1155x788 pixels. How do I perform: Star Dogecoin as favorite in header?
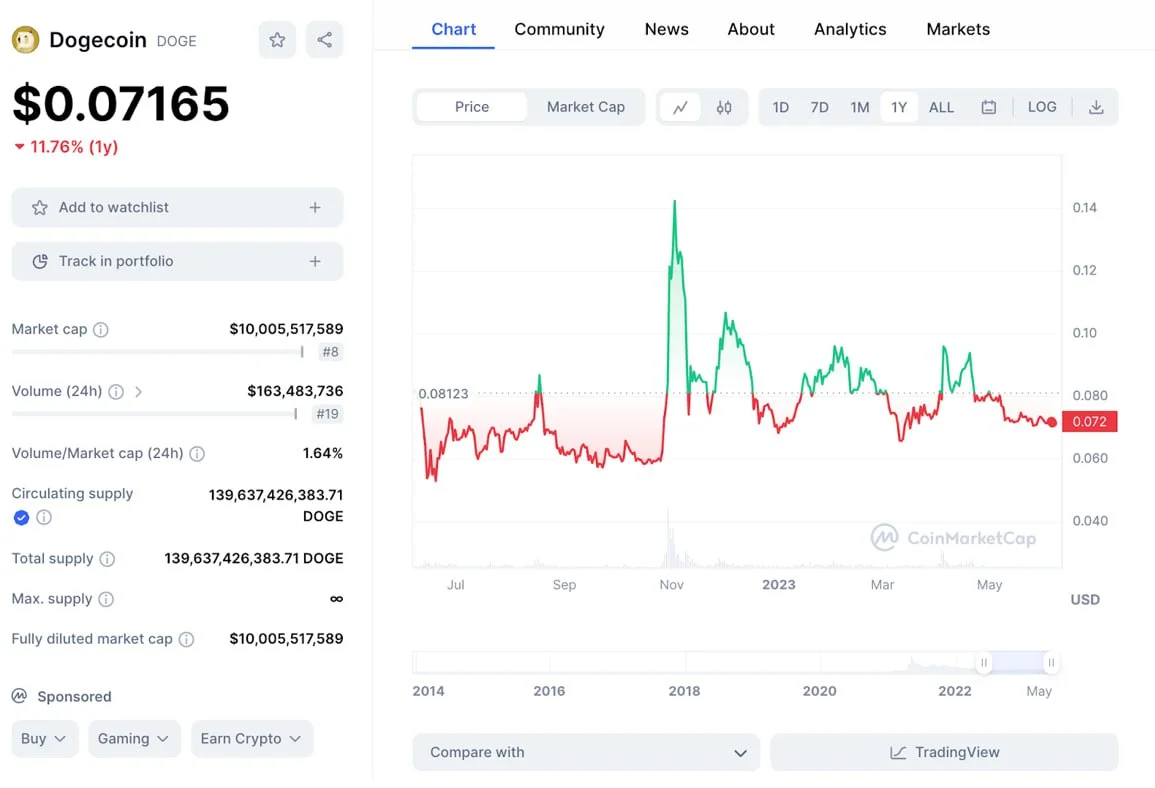(x=277, y=40)
